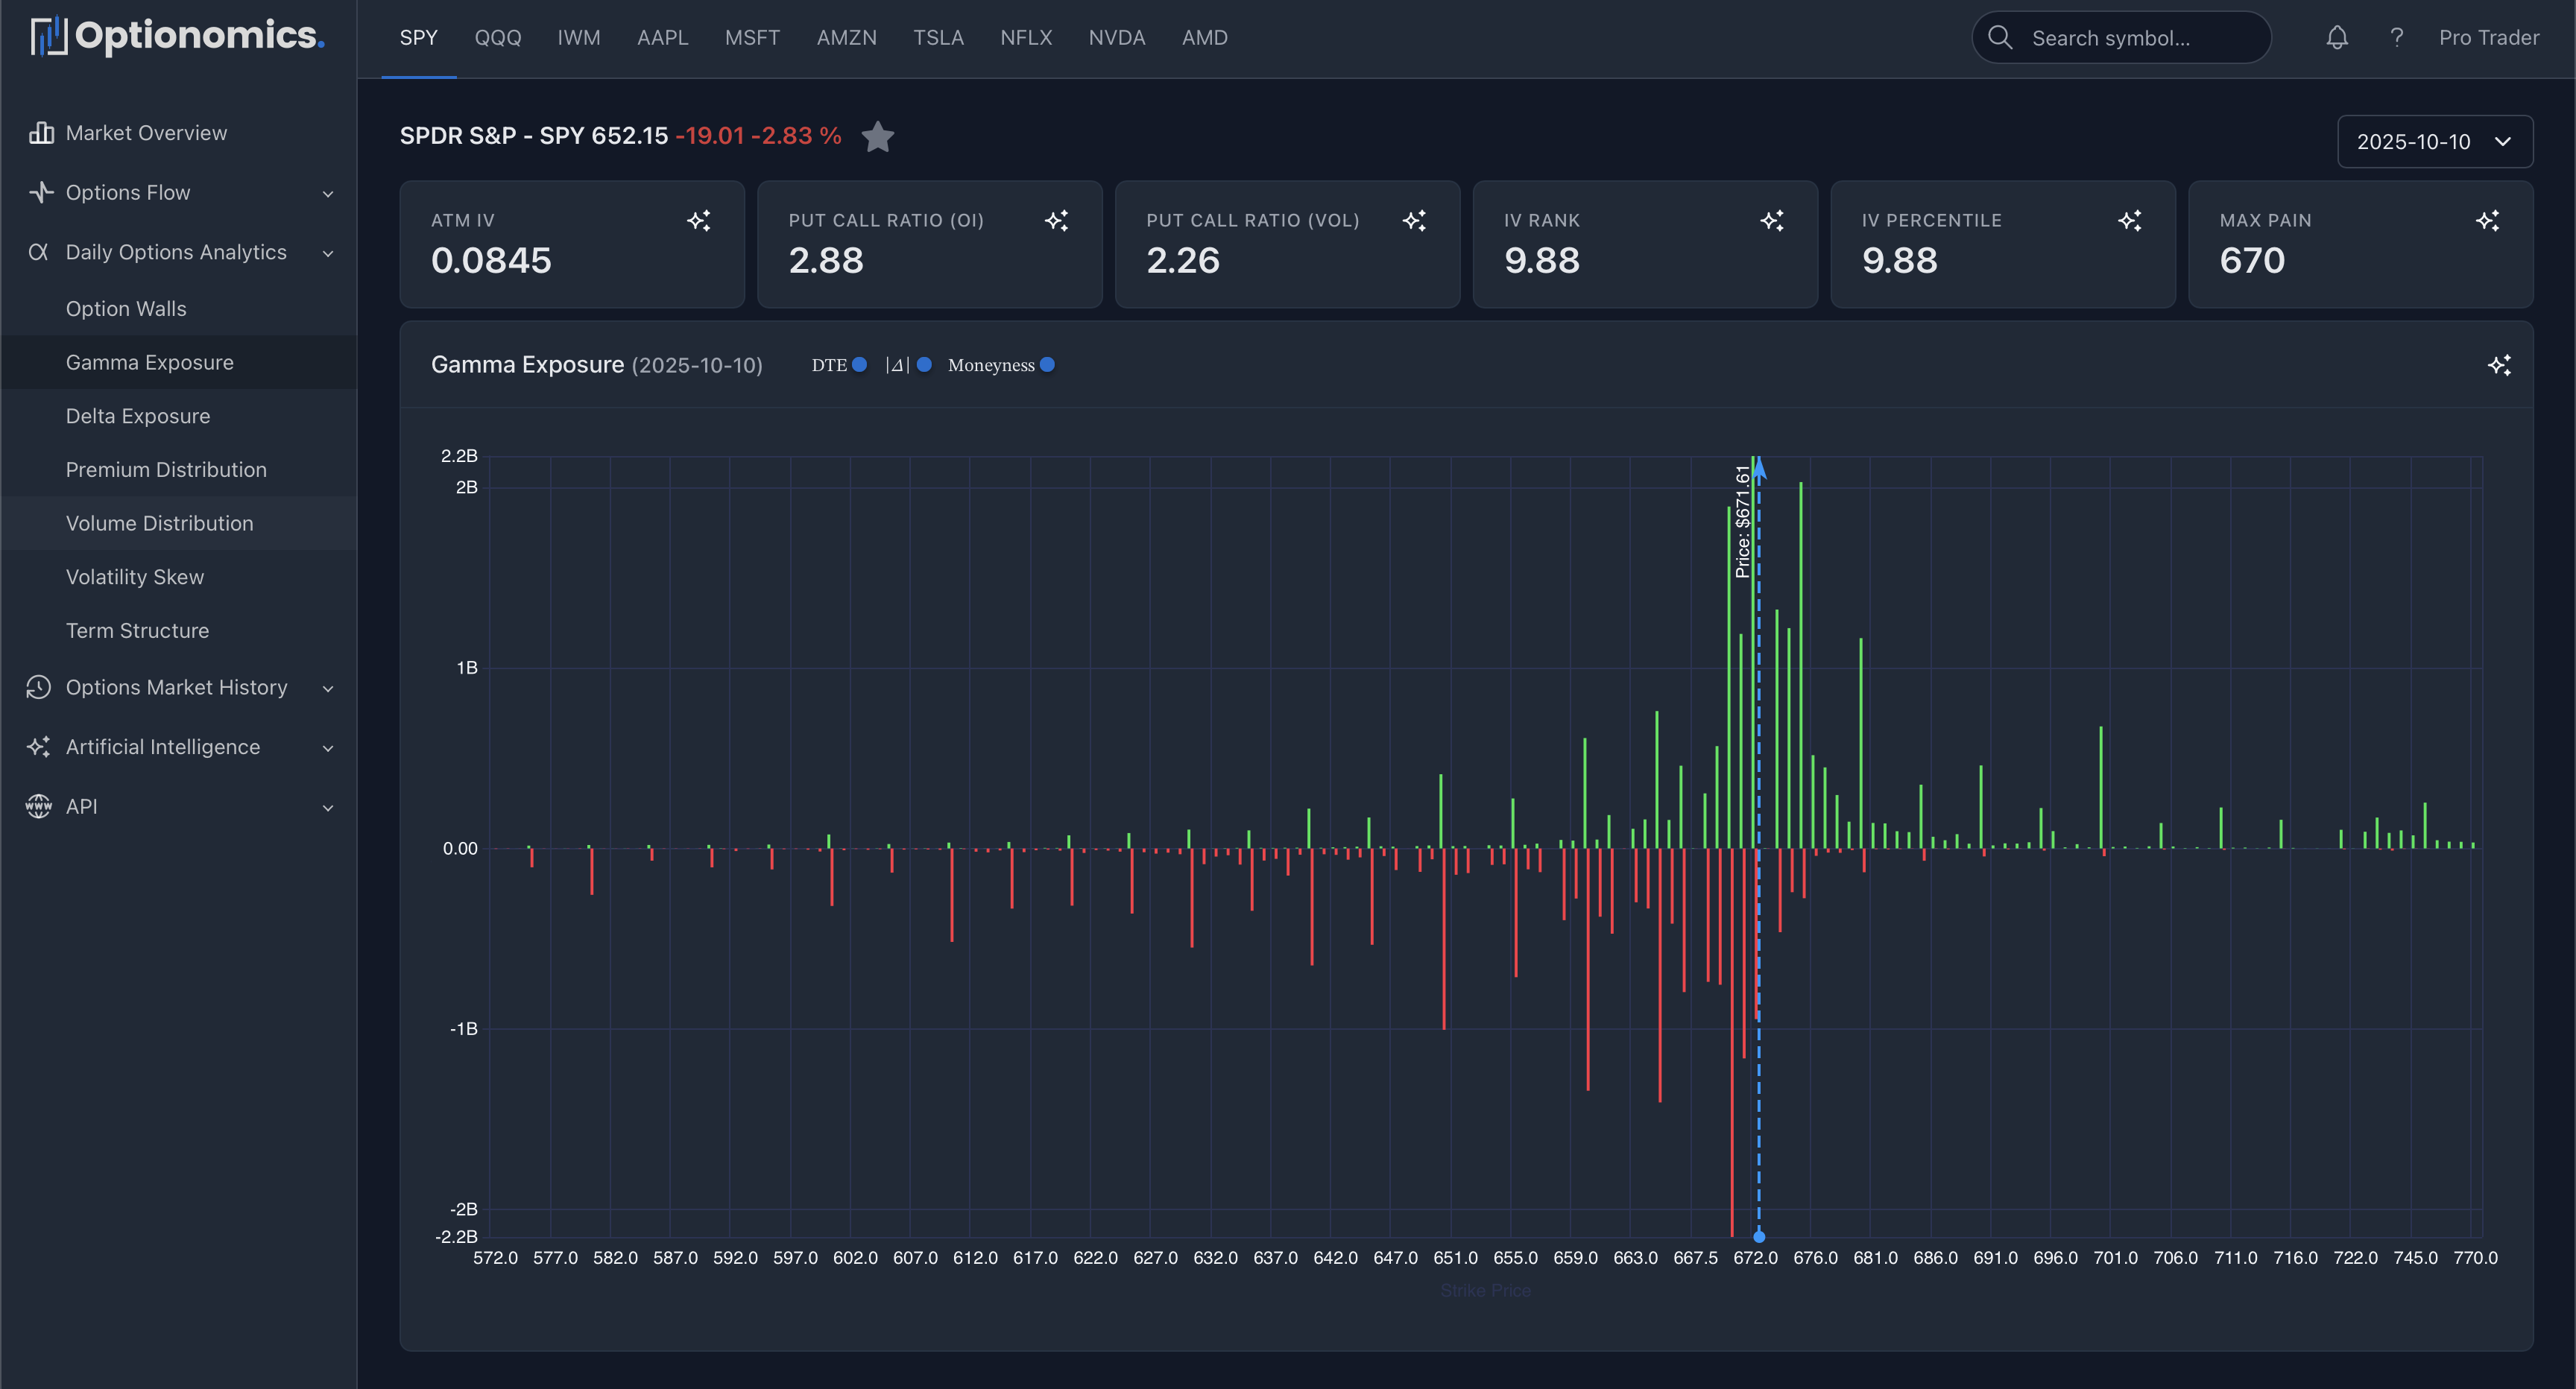Image resolution: width=2576 pixels, height=1389 pixels.
Task: Click the notification bell icon
Action: (x=2337, y=37)
